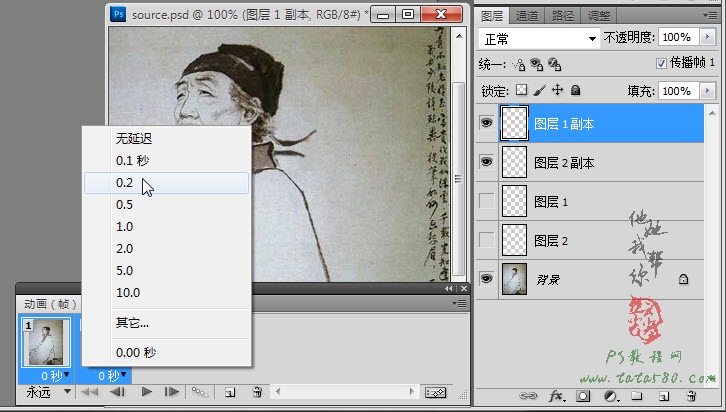726x412 pixels.
Task: Click the 不透明度 100% value field
Action: [679, 37]
